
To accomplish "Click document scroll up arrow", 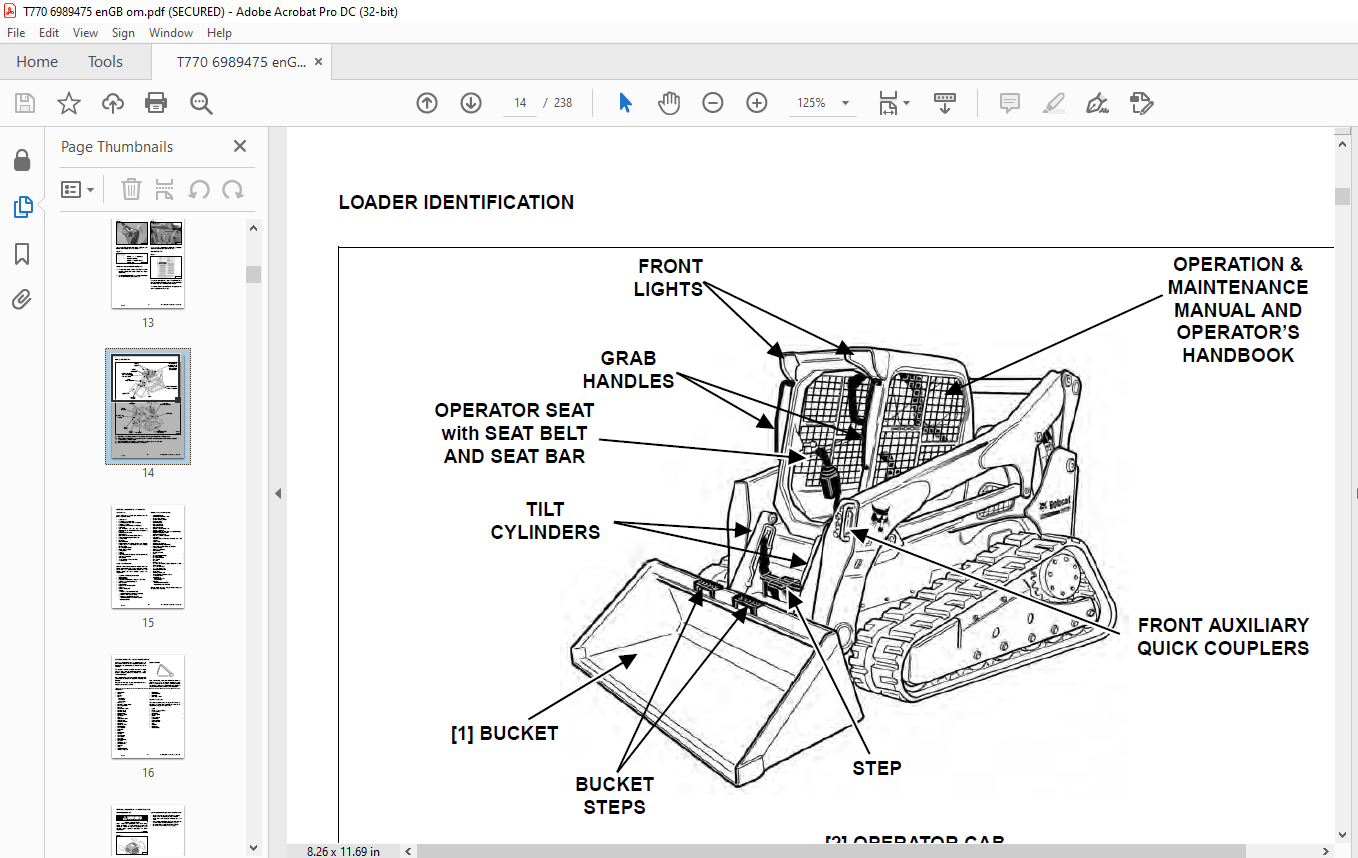I will pos(1342,143).
